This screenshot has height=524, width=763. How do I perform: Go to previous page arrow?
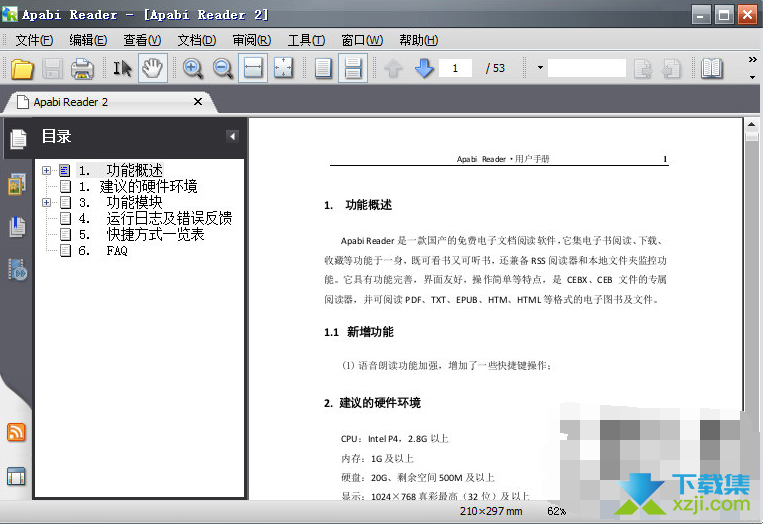[x=393, y=69]
